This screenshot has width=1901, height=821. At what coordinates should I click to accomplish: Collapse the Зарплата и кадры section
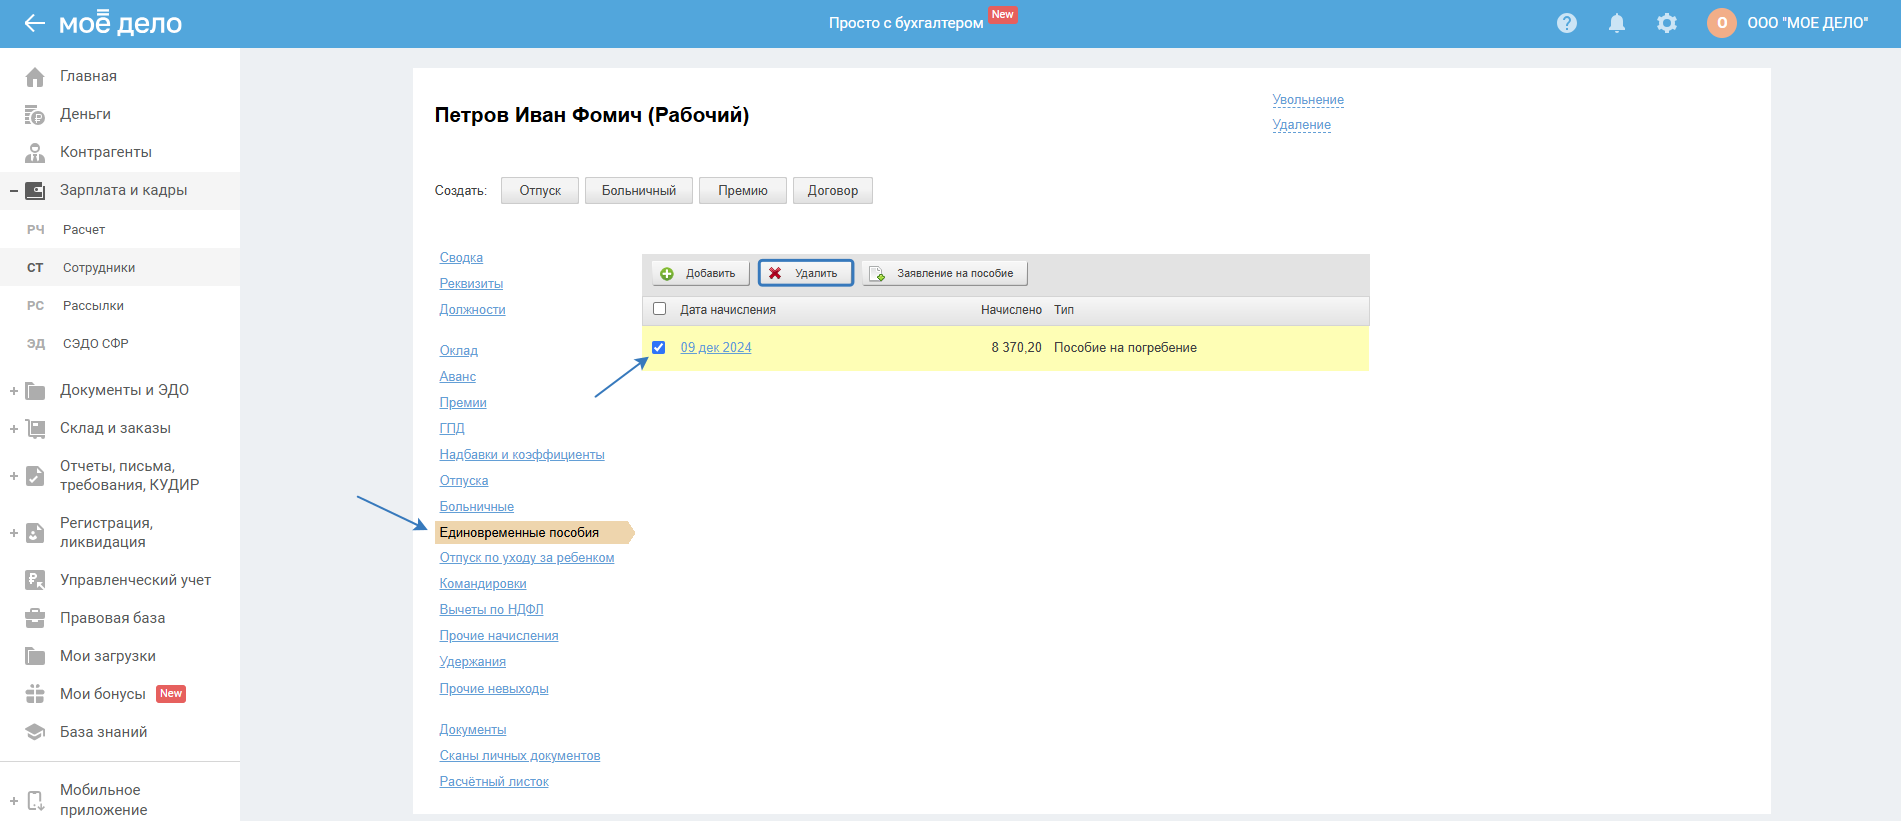(13, 191)
